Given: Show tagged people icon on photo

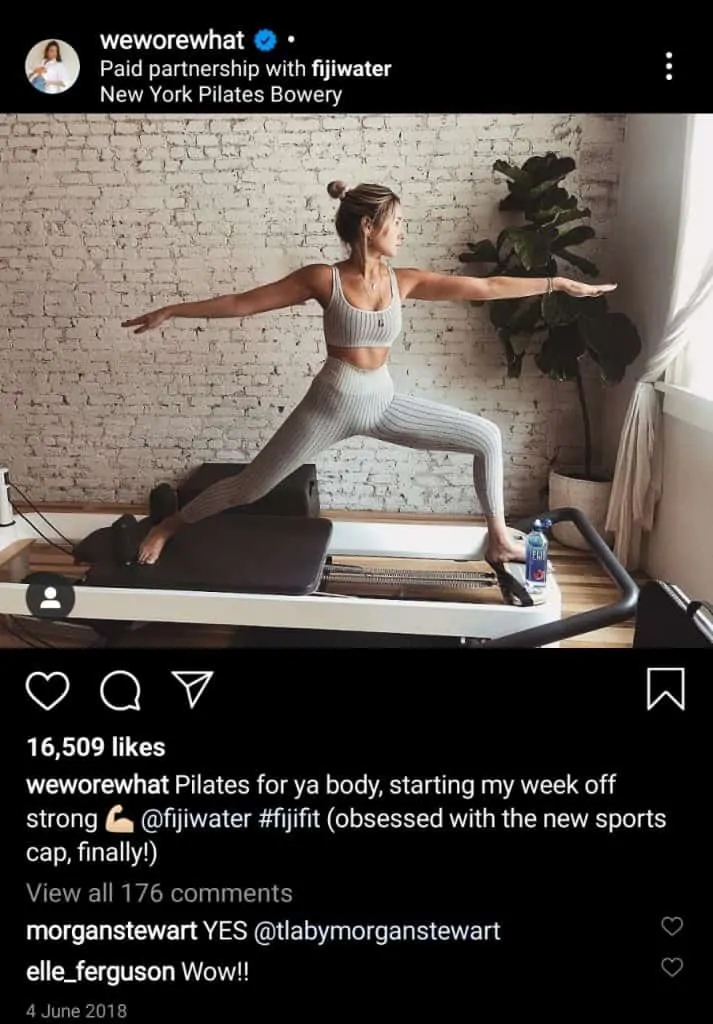Looking at the screenshot, I should click(x=50, y=597).
